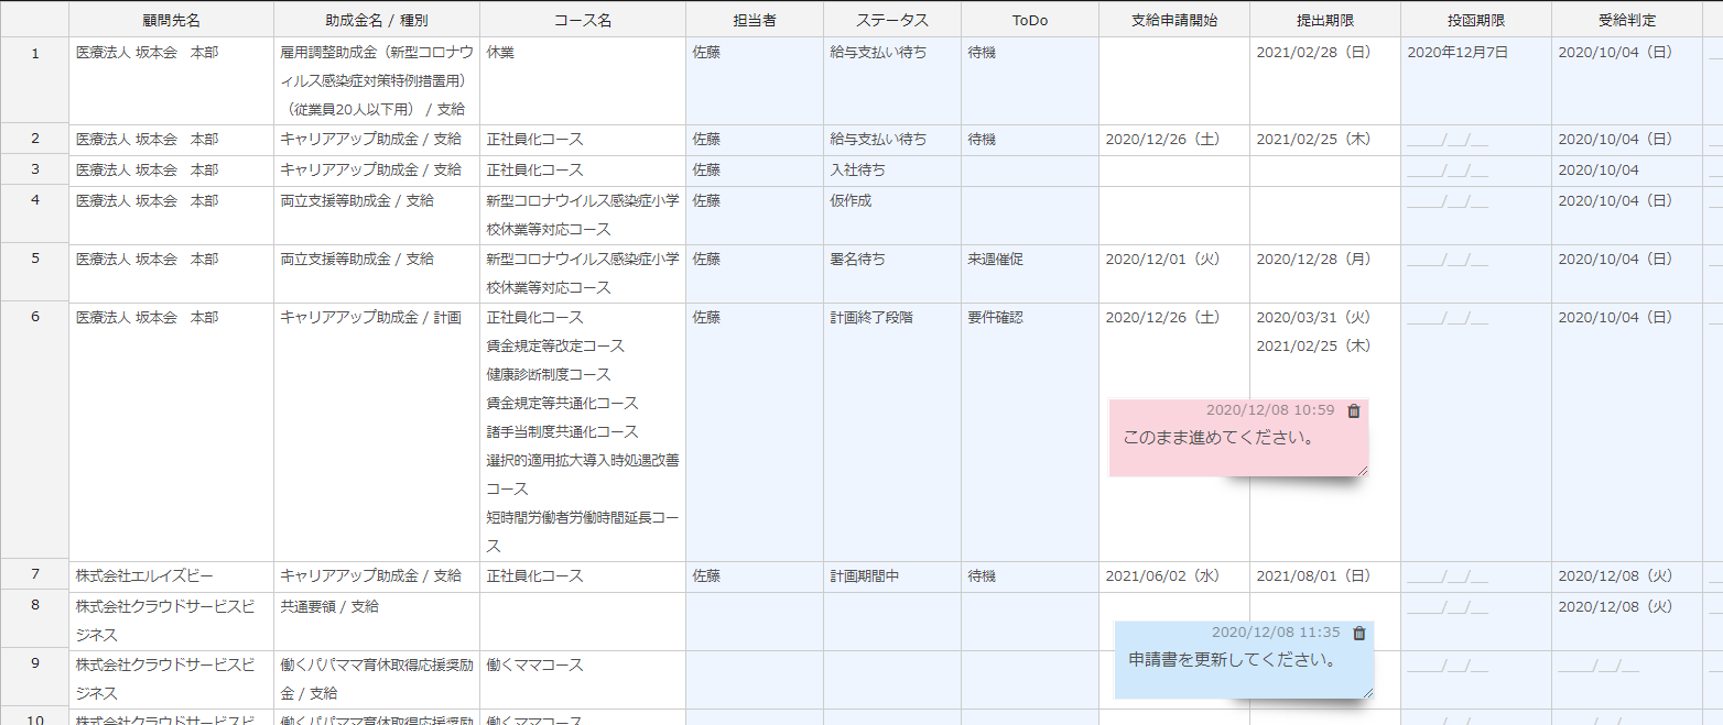Open the 担当者 cell in row 7
Screen dimensions: 1723x725
click(753, 577)
